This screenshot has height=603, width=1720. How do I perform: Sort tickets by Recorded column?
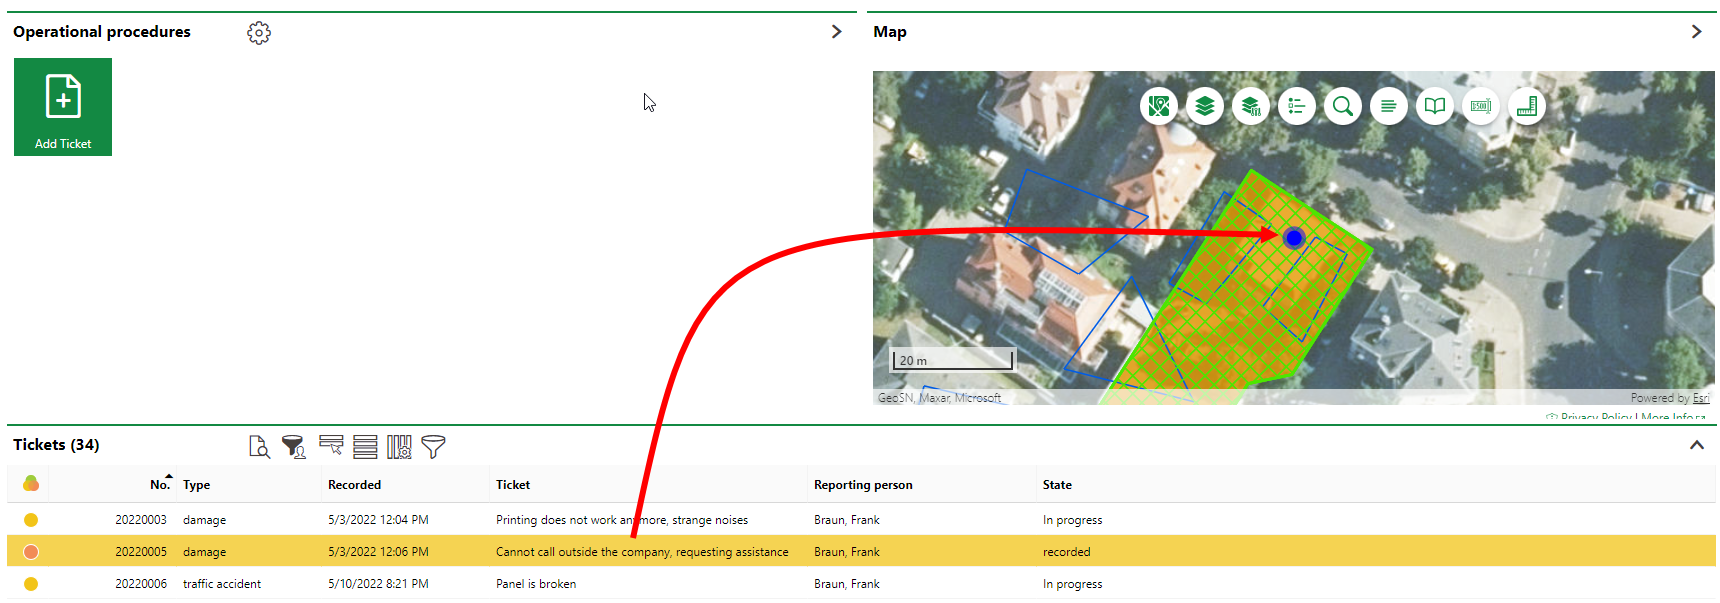355,485
